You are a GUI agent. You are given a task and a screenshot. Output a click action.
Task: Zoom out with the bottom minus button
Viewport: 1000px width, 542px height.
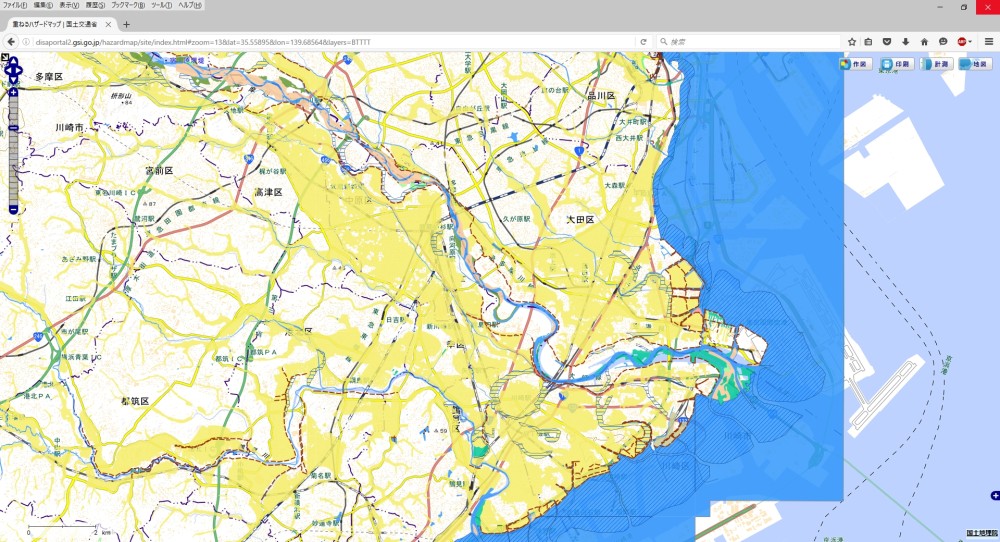click(x=13, y=209)
